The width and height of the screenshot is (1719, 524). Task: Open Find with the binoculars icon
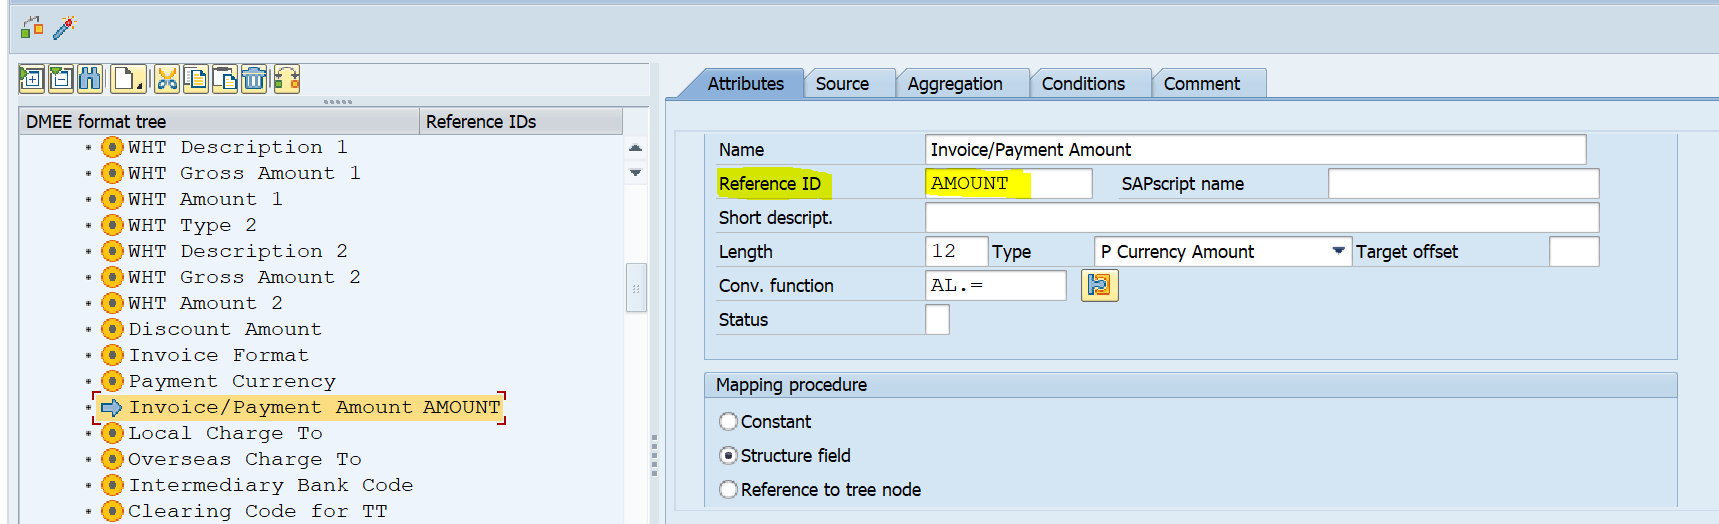point(90,79)
